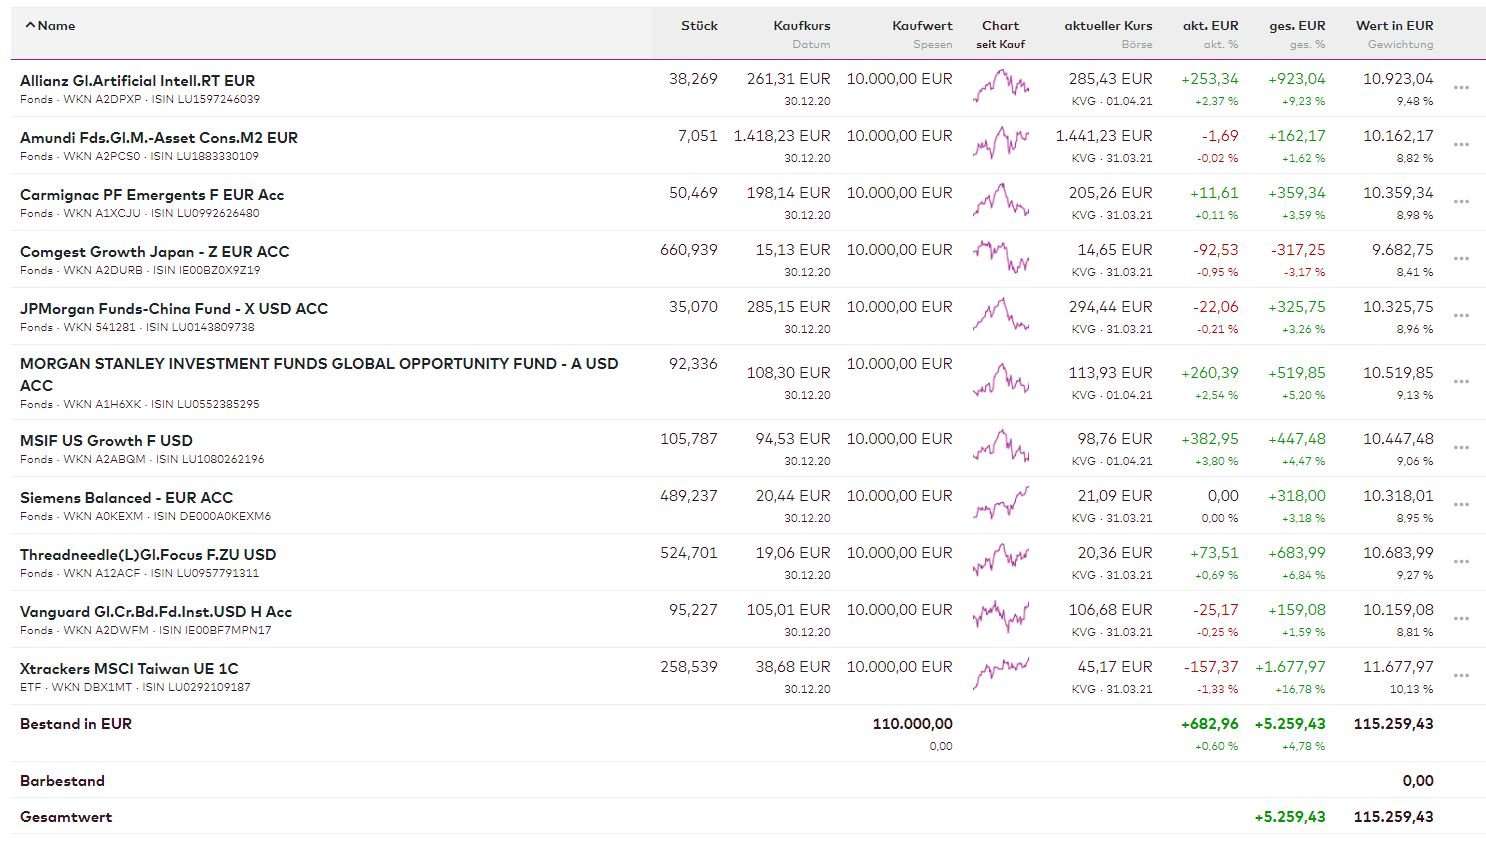
Task: Click Xtrackers MSCI Taiwan sparkline chart
Action: click(1000, 674)
